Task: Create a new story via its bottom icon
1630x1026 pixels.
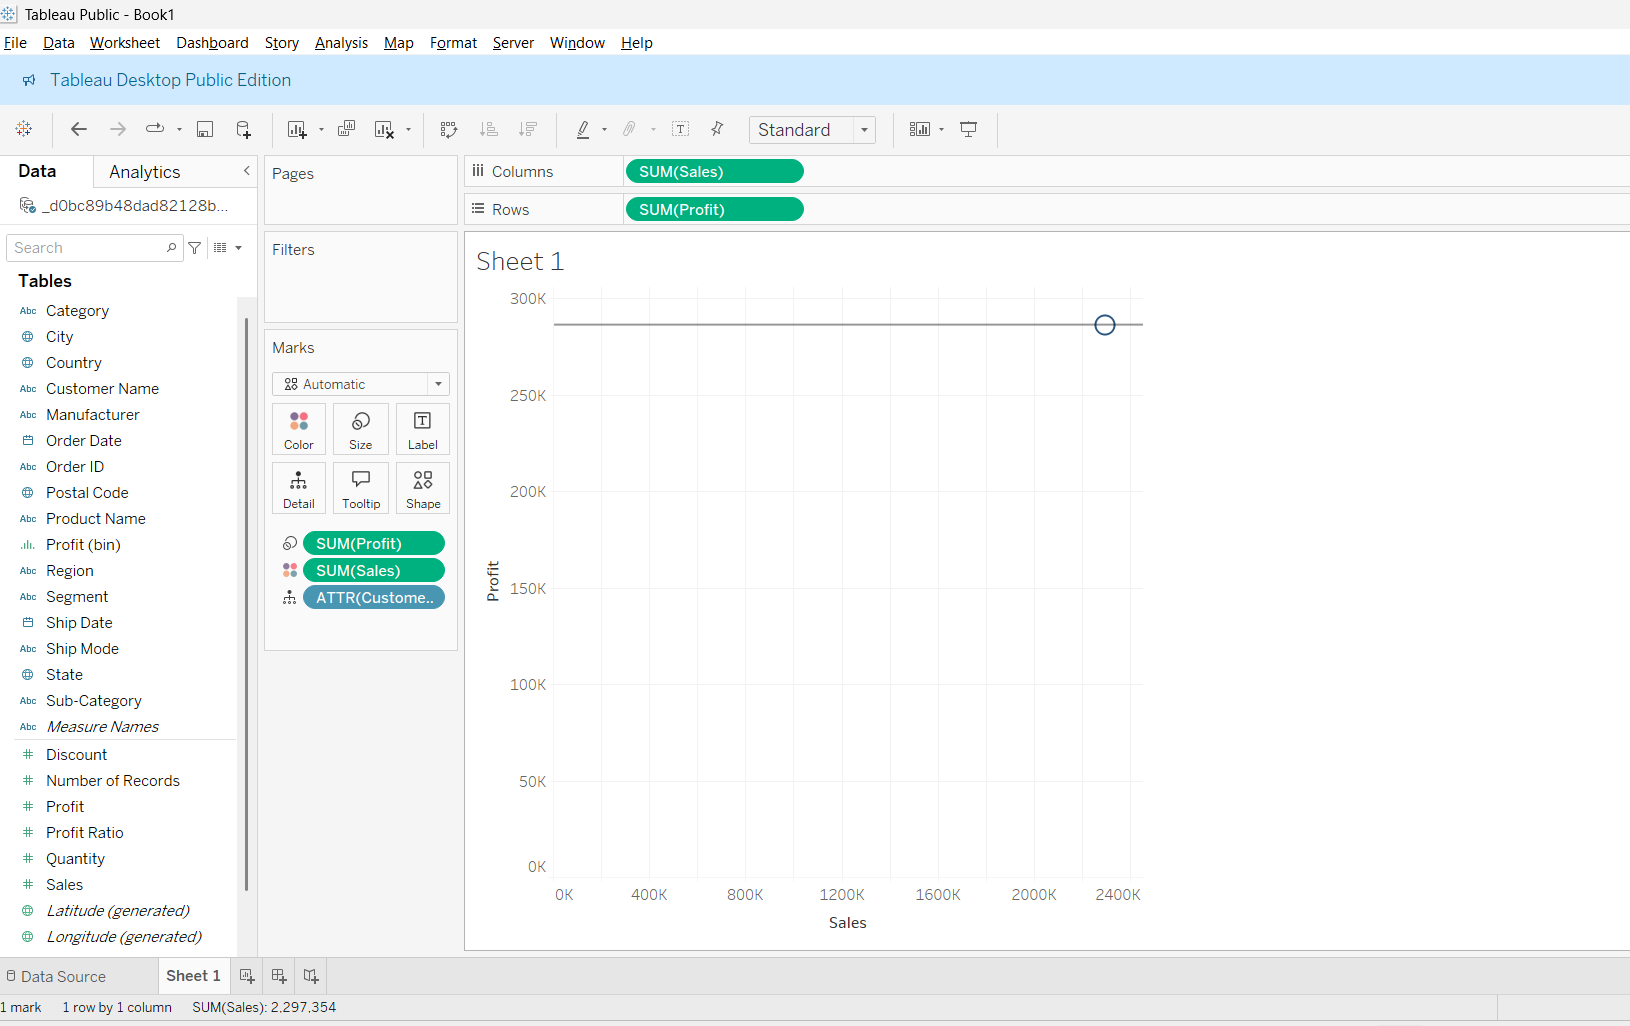Action: point(310,976)
